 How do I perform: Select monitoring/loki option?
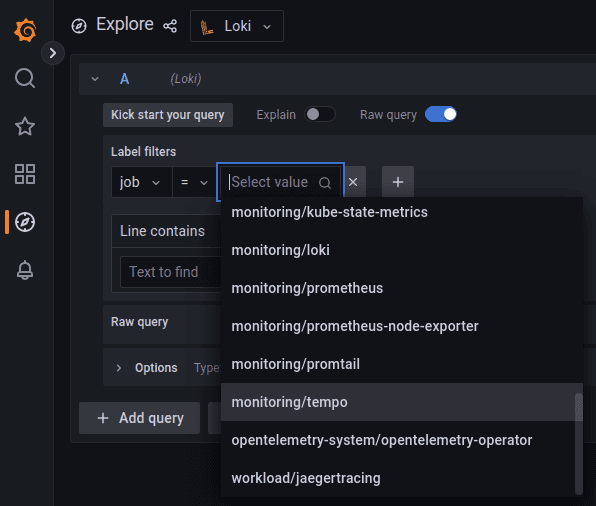(x=402, y=250)
